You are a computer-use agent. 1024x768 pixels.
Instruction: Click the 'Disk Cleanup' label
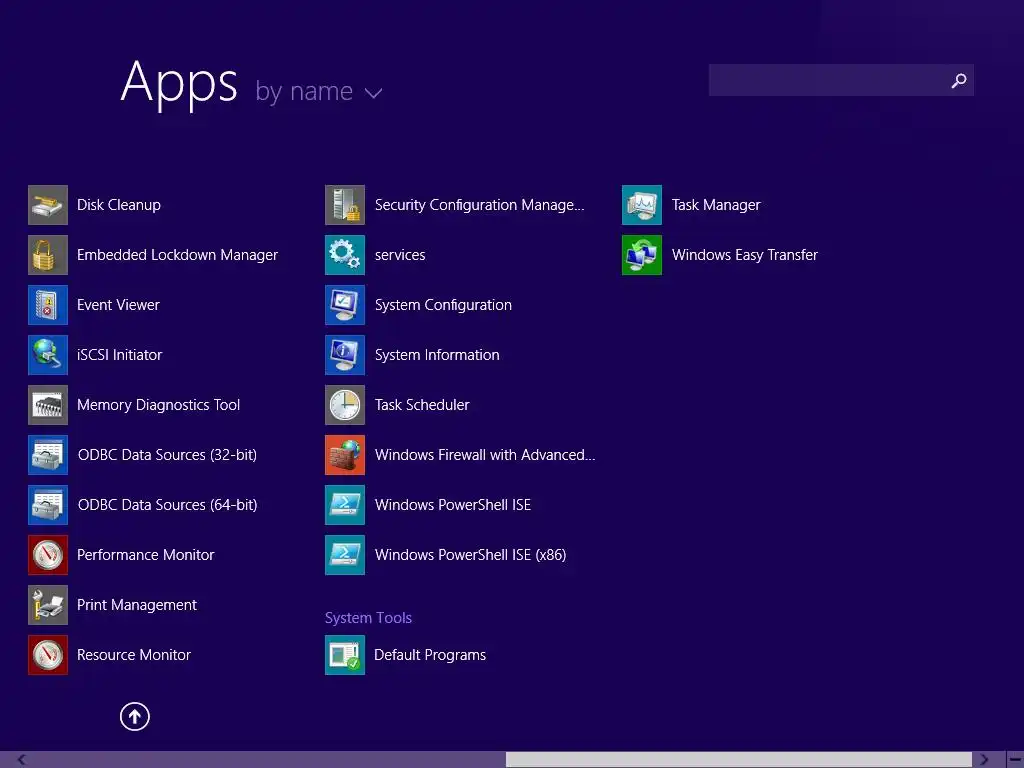119,205
